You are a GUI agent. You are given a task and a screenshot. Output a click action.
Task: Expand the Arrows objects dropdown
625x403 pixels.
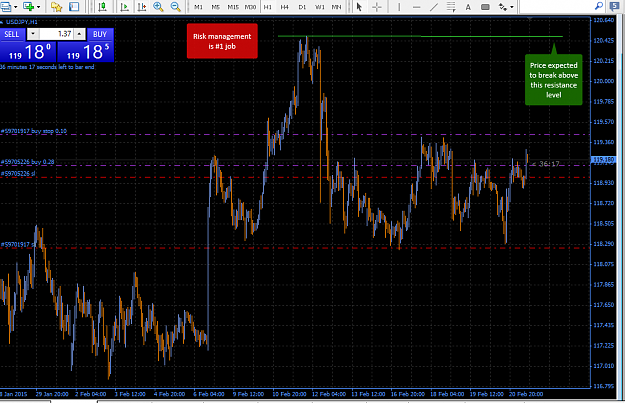(x=512, y=7)
